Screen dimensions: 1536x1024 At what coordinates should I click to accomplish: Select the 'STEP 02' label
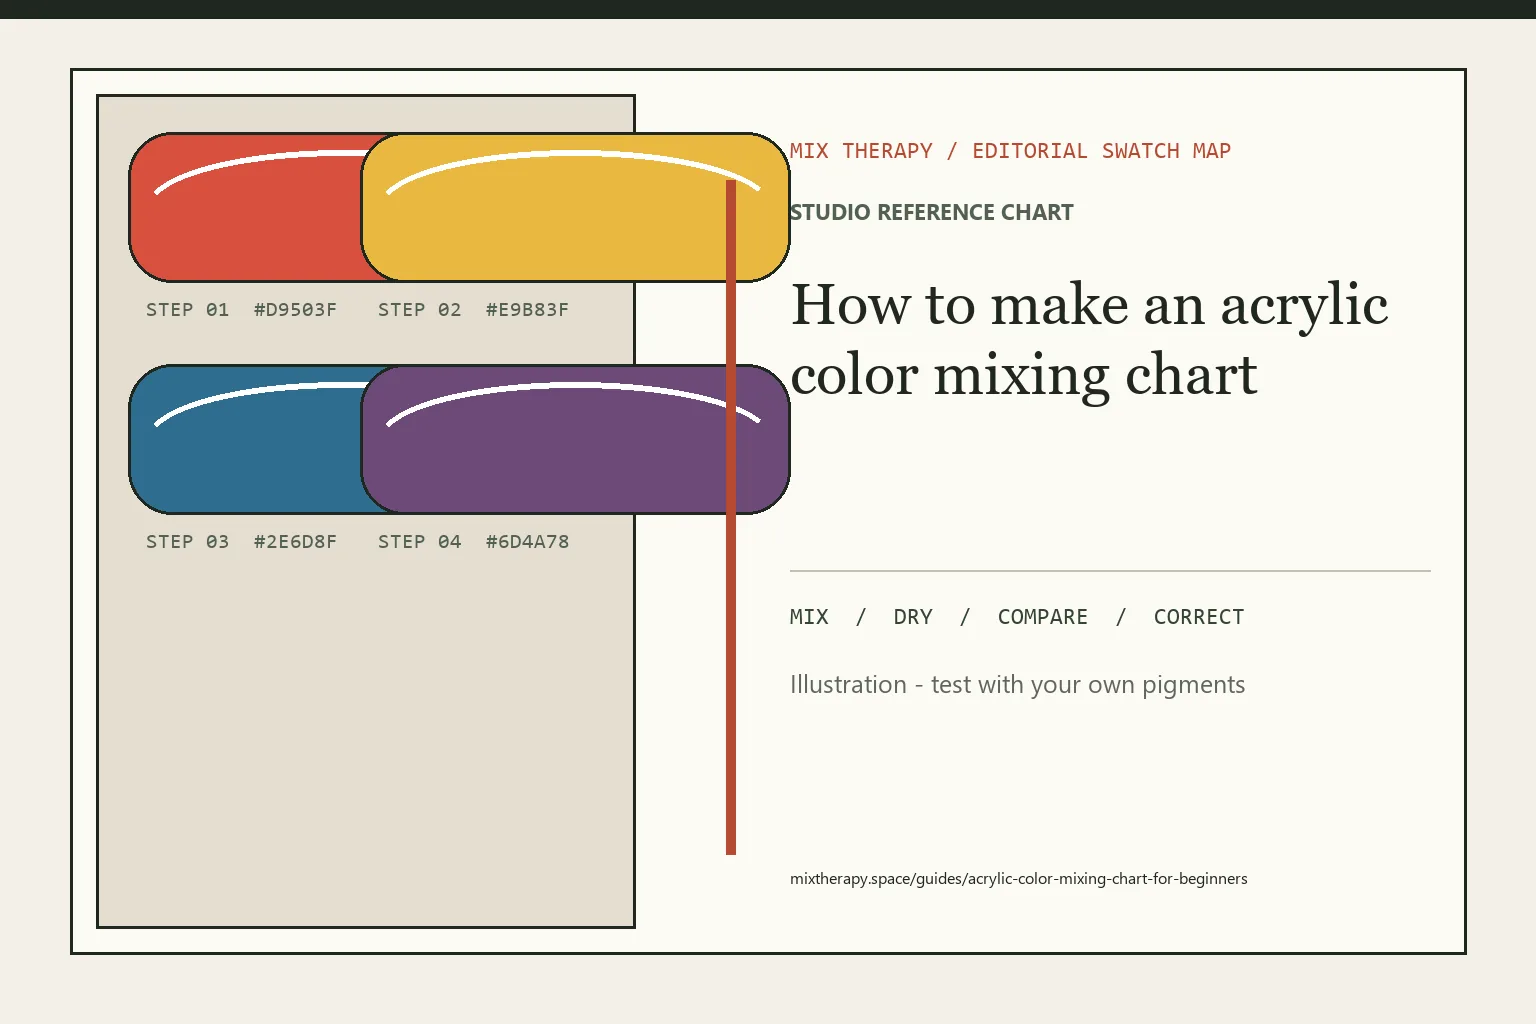(x=420, y=310)
